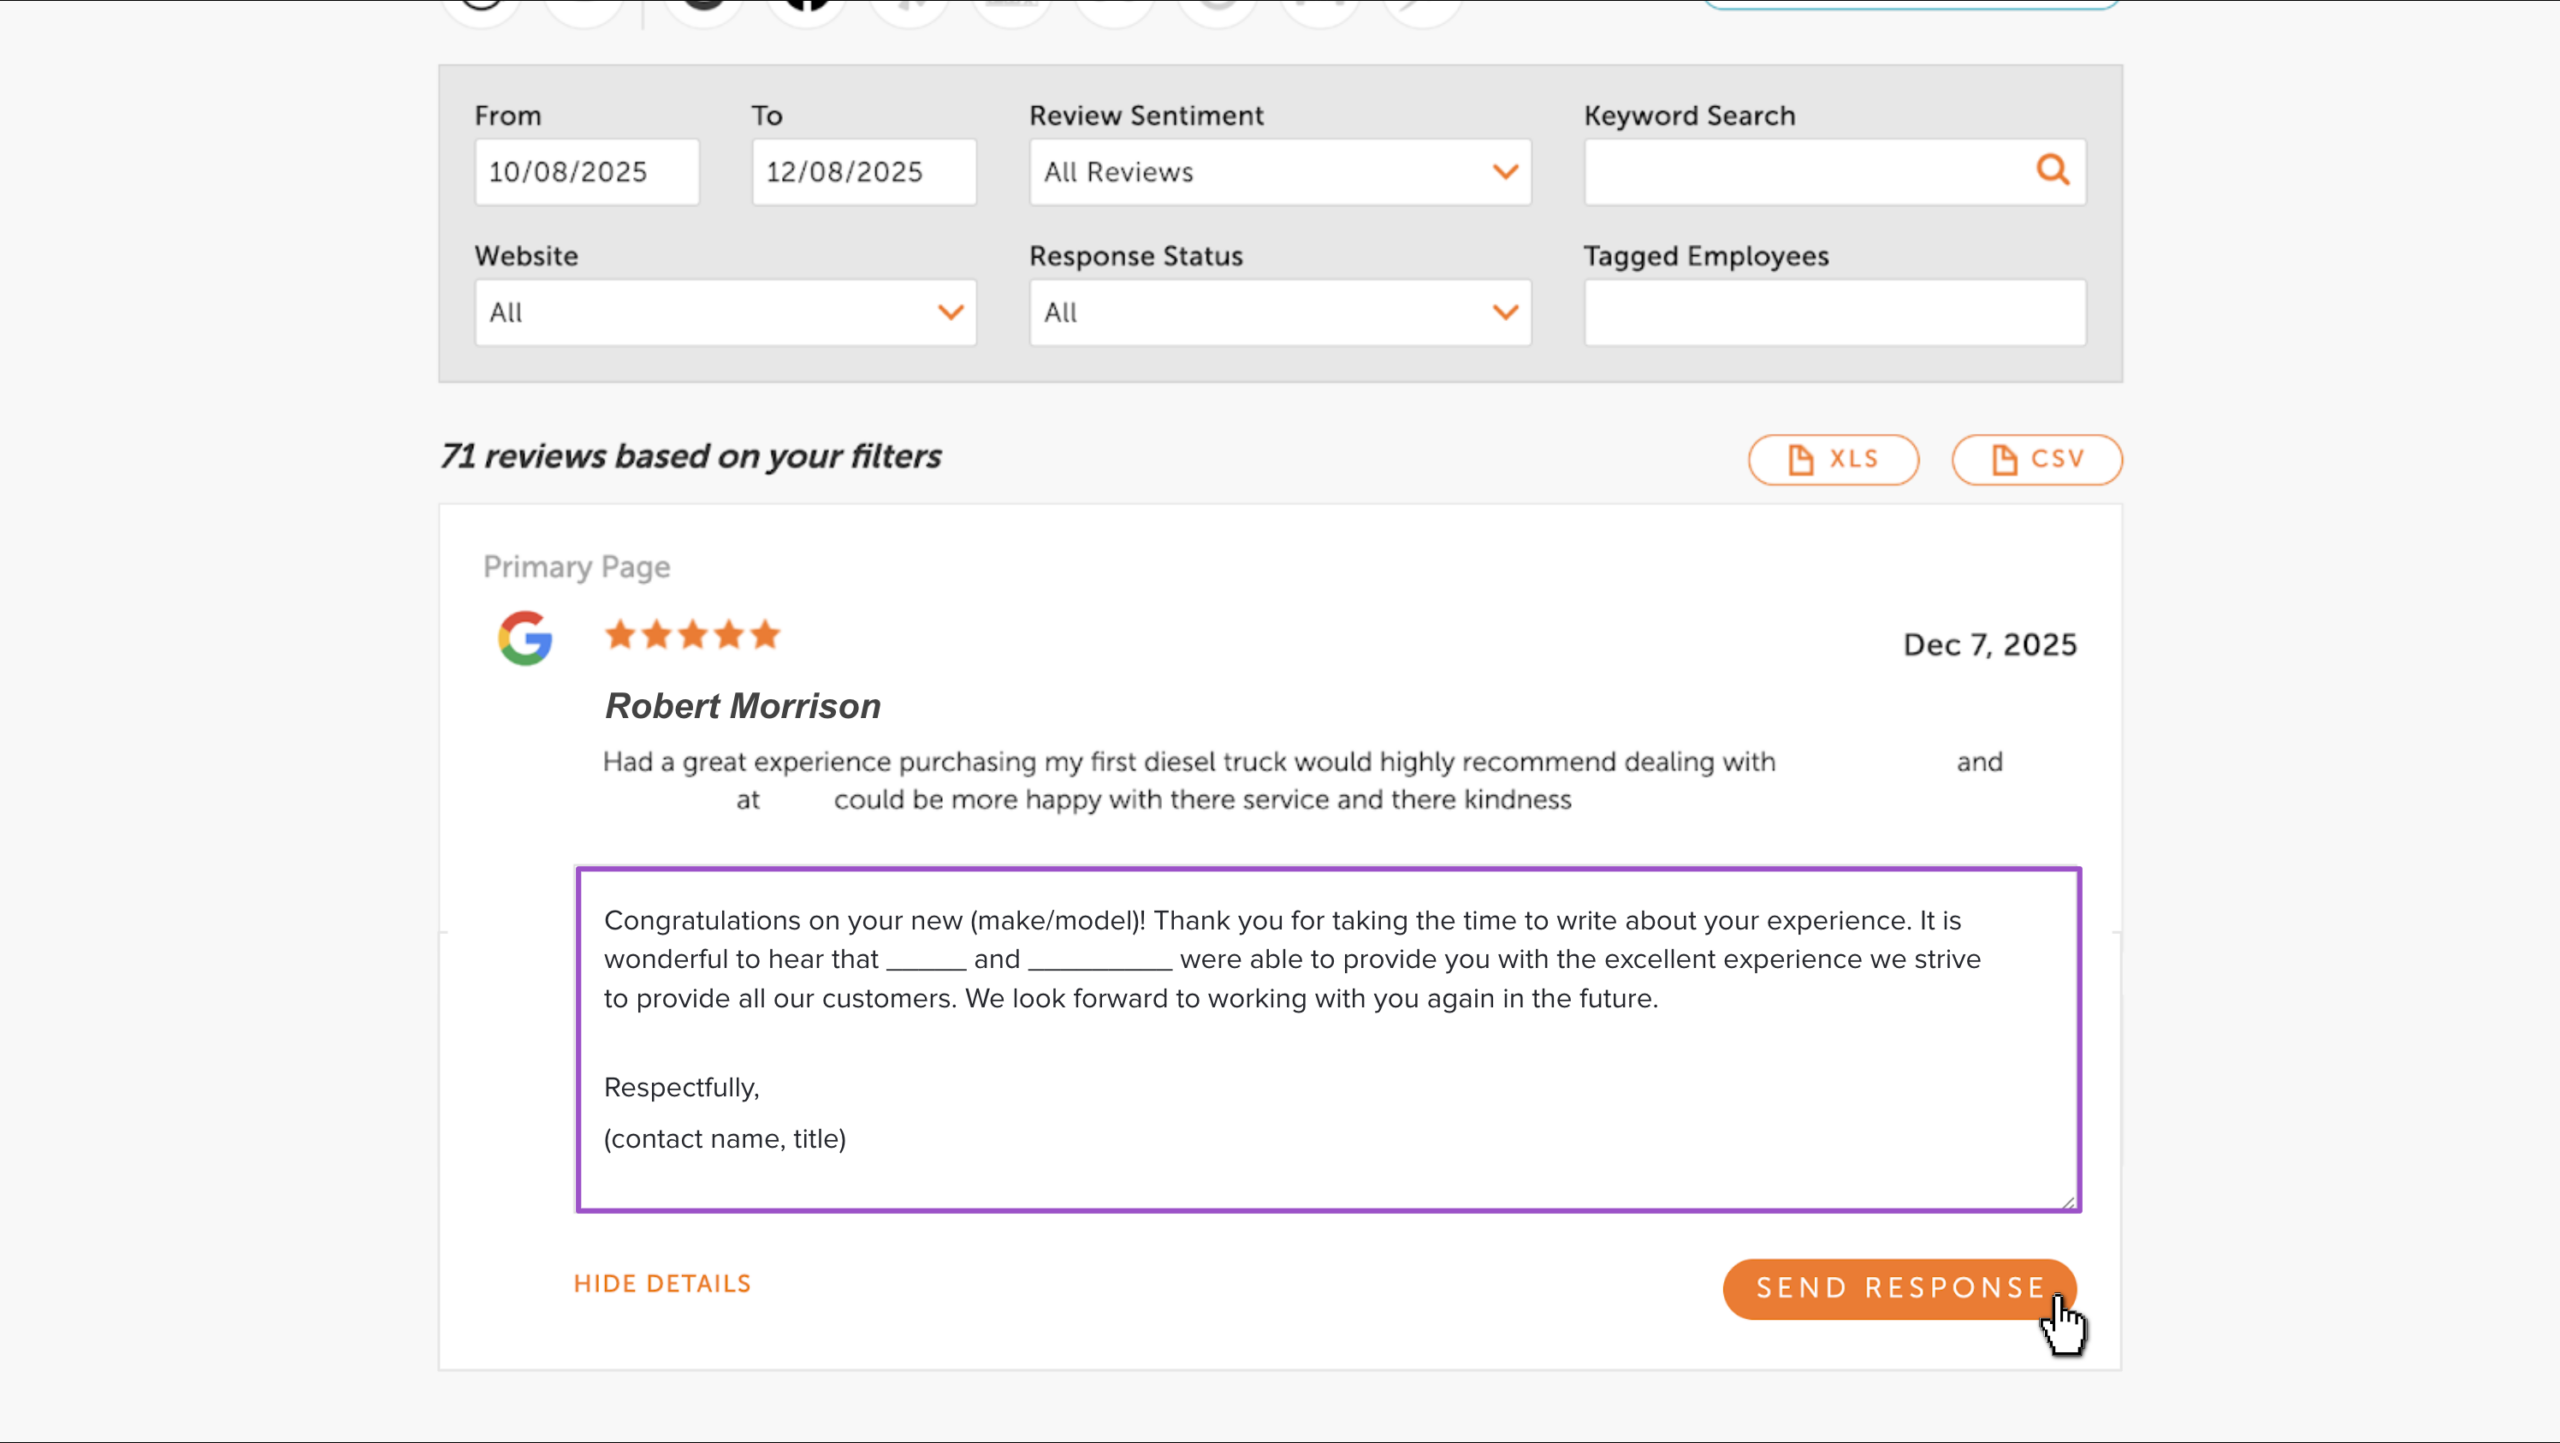Click inside the response text area
This screenshot has height=1443, width=2560.
(1328, 1040)
